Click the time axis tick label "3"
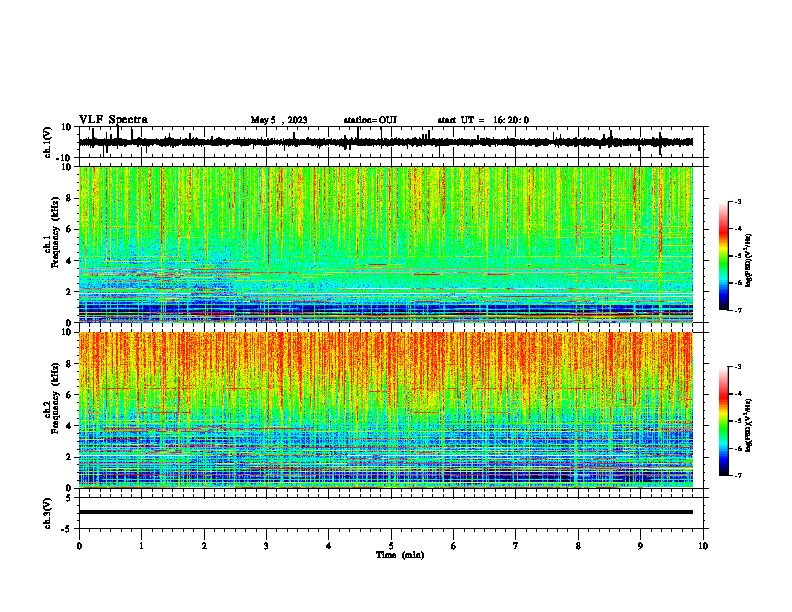The height and width of the screenshot is (612, 792). [x=266, y=546]
